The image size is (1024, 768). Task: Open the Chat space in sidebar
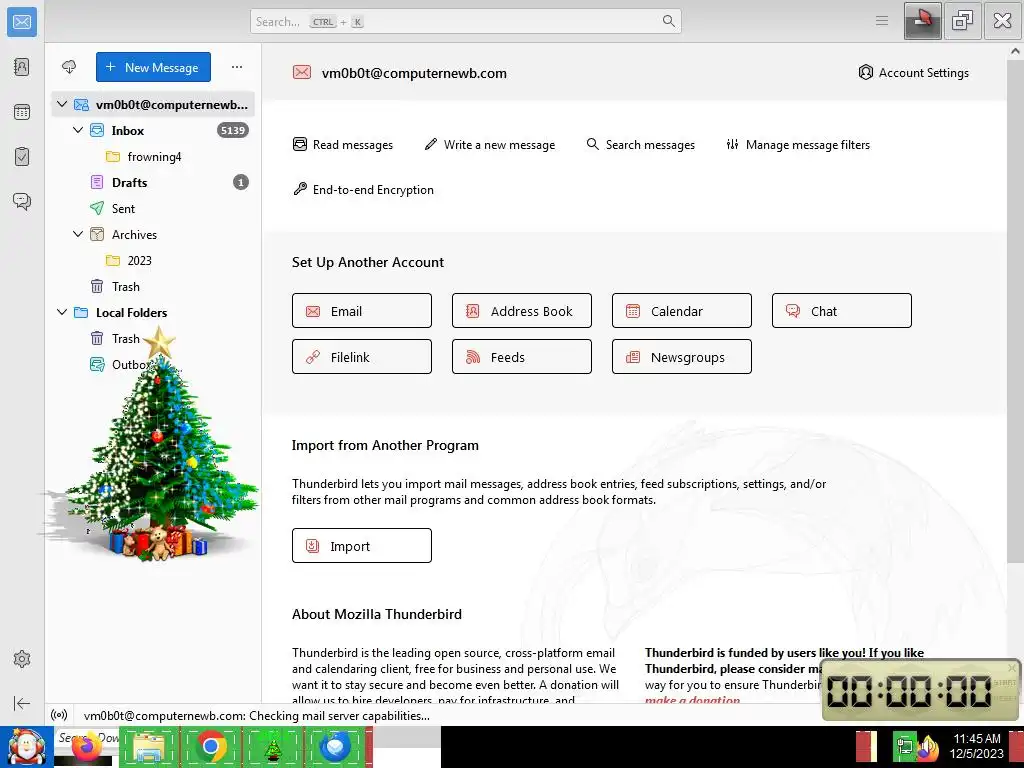[x=22, y=201]
